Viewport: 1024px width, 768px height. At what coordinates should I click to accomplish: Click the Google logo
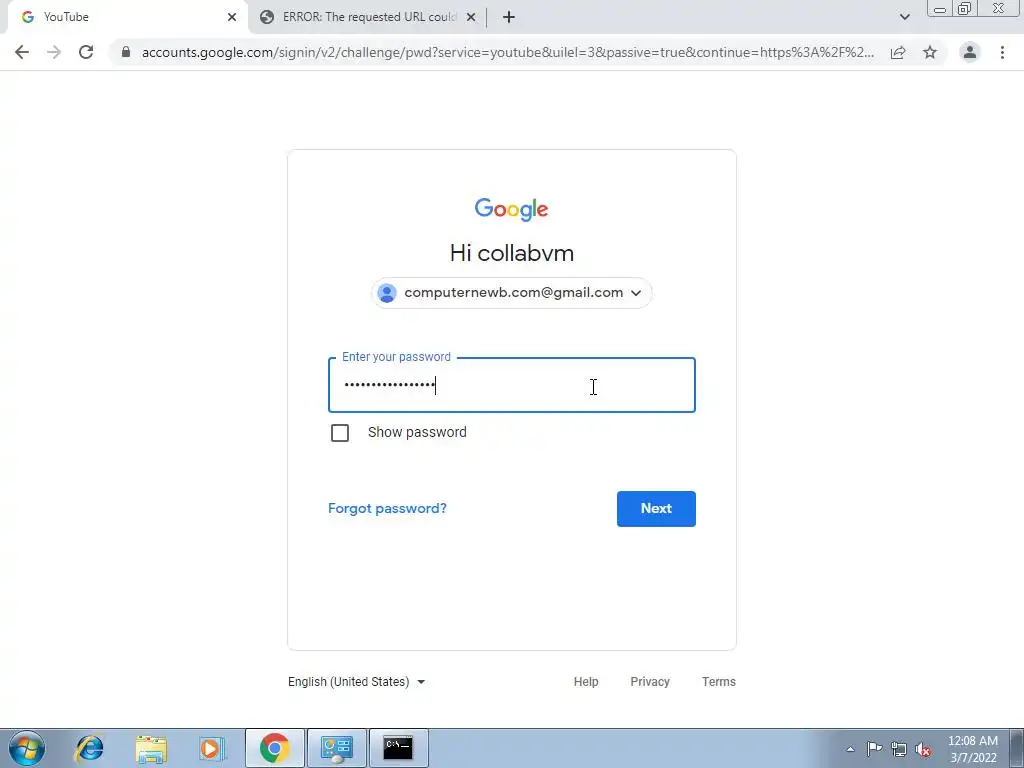click(x=511, y=209)
